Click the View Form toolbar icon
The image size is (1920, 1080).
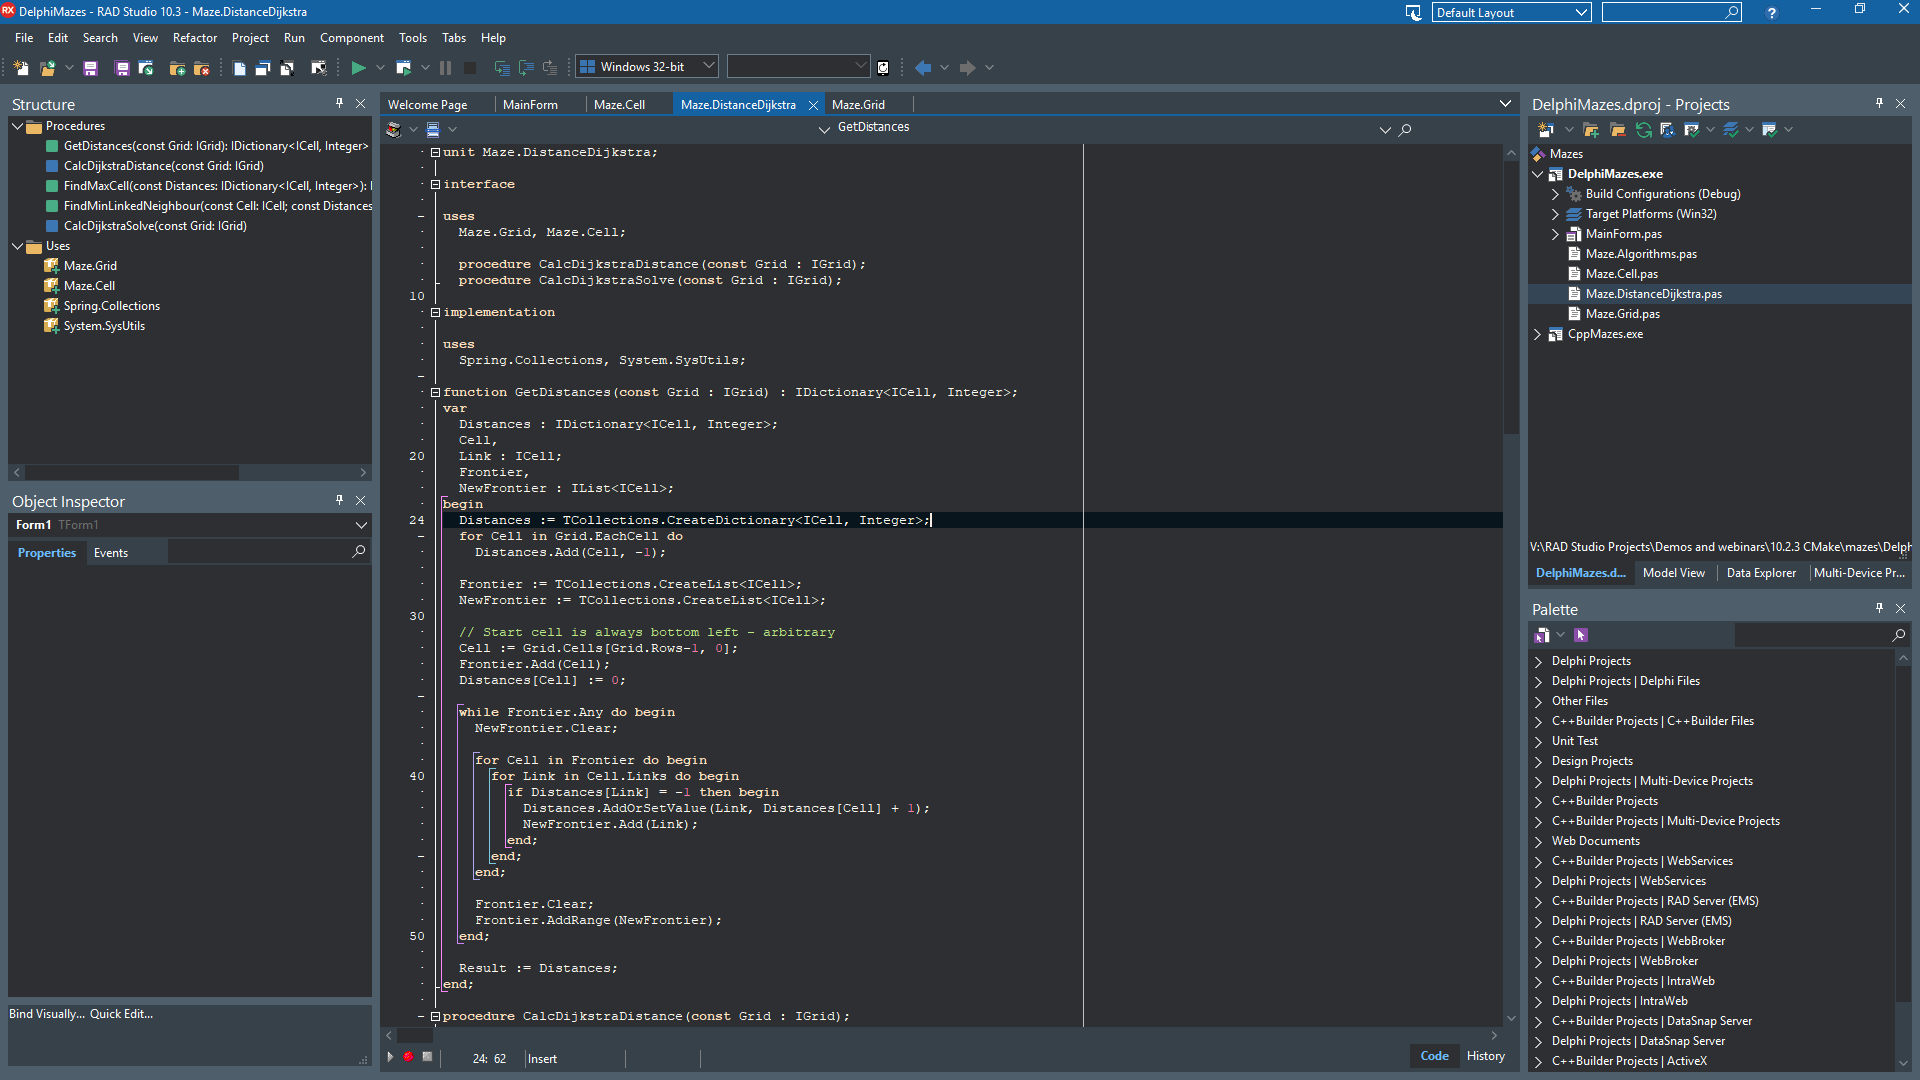263,68
